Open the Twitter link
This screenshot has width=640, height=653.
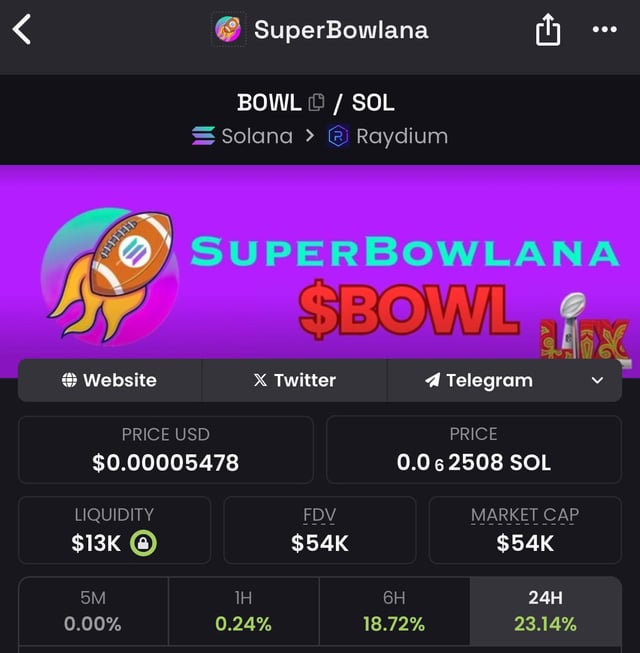coord(294,380)
